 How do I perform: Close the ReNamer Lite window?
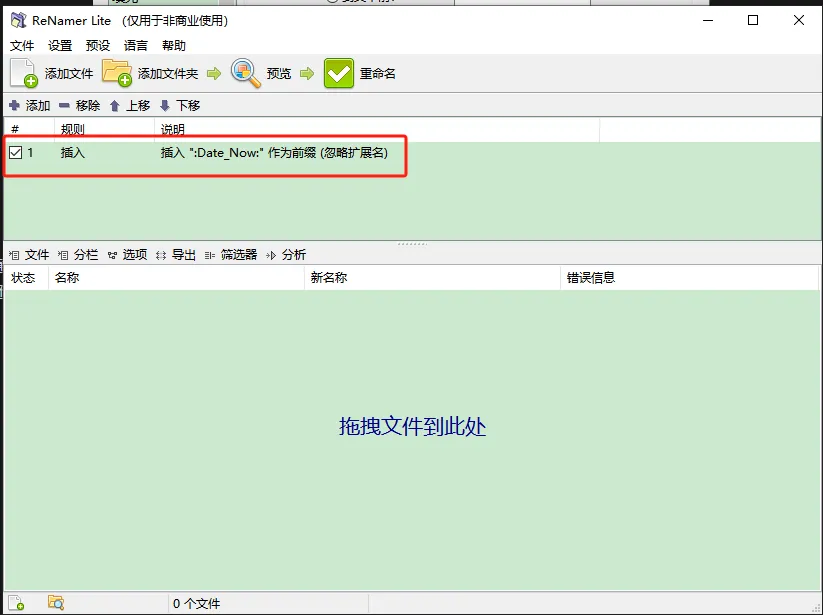[x=799, y=20]
